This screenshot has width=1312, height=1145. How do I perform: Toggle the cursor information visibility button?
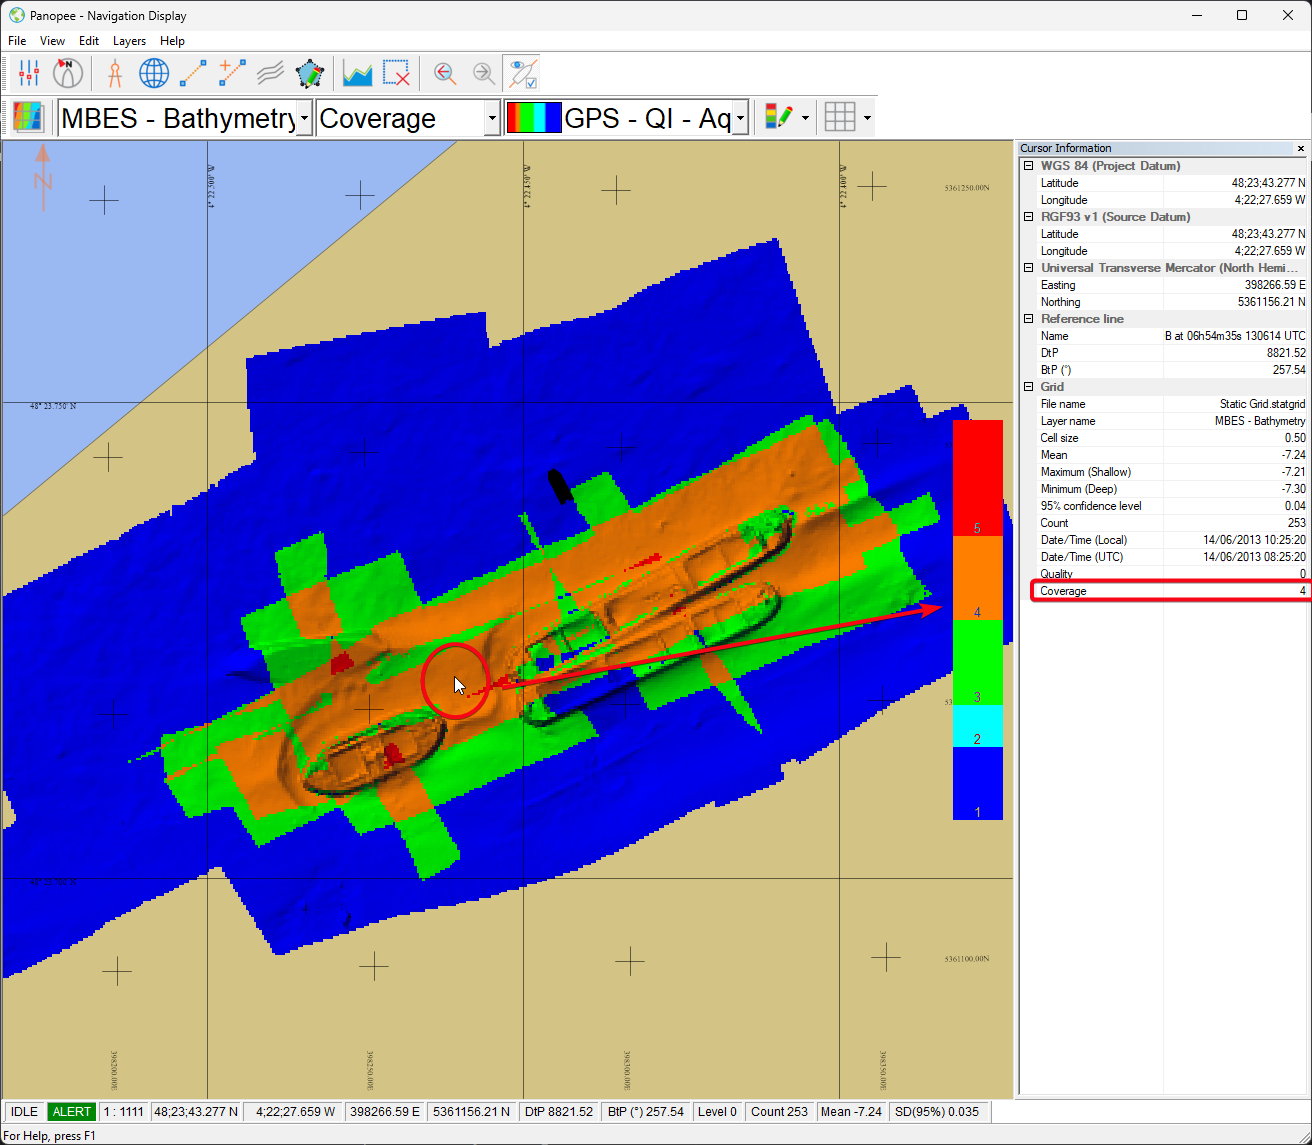[521, 73]
